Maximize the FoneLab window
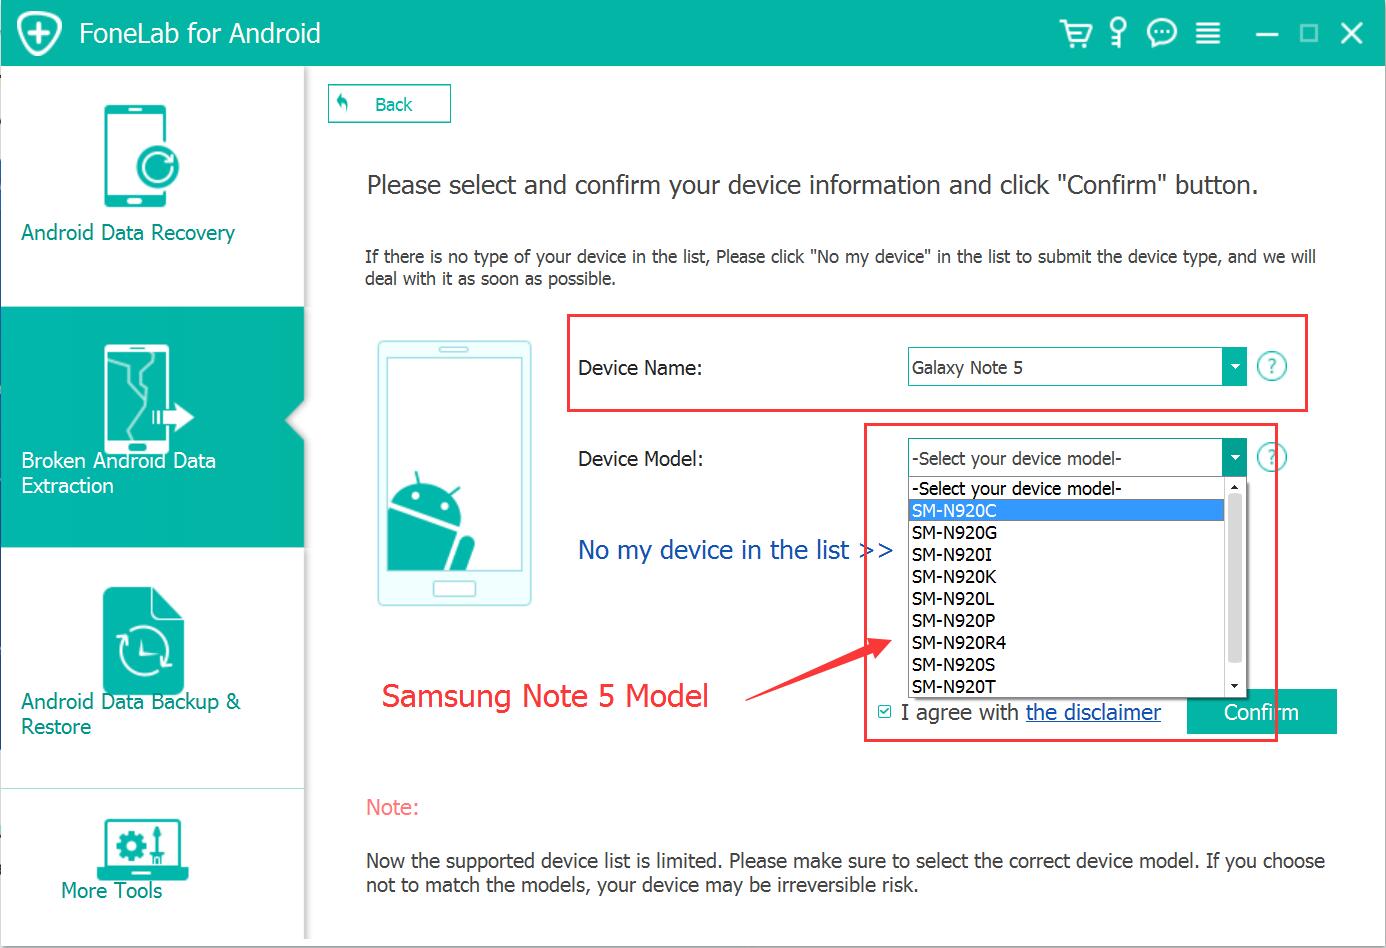 (1309, 33)
